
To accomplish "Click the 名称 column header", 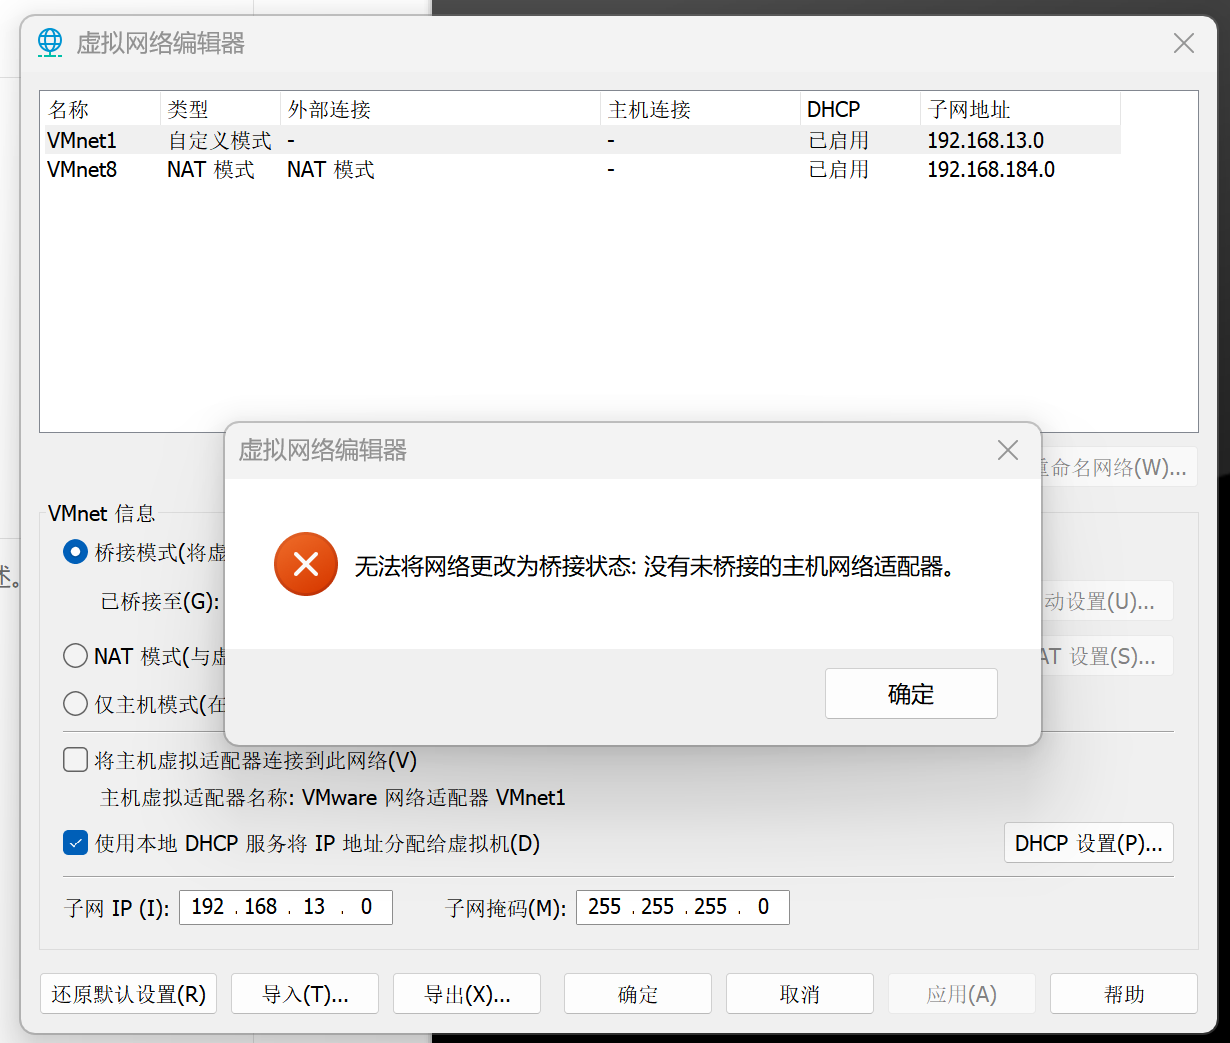I will point(100,109).
